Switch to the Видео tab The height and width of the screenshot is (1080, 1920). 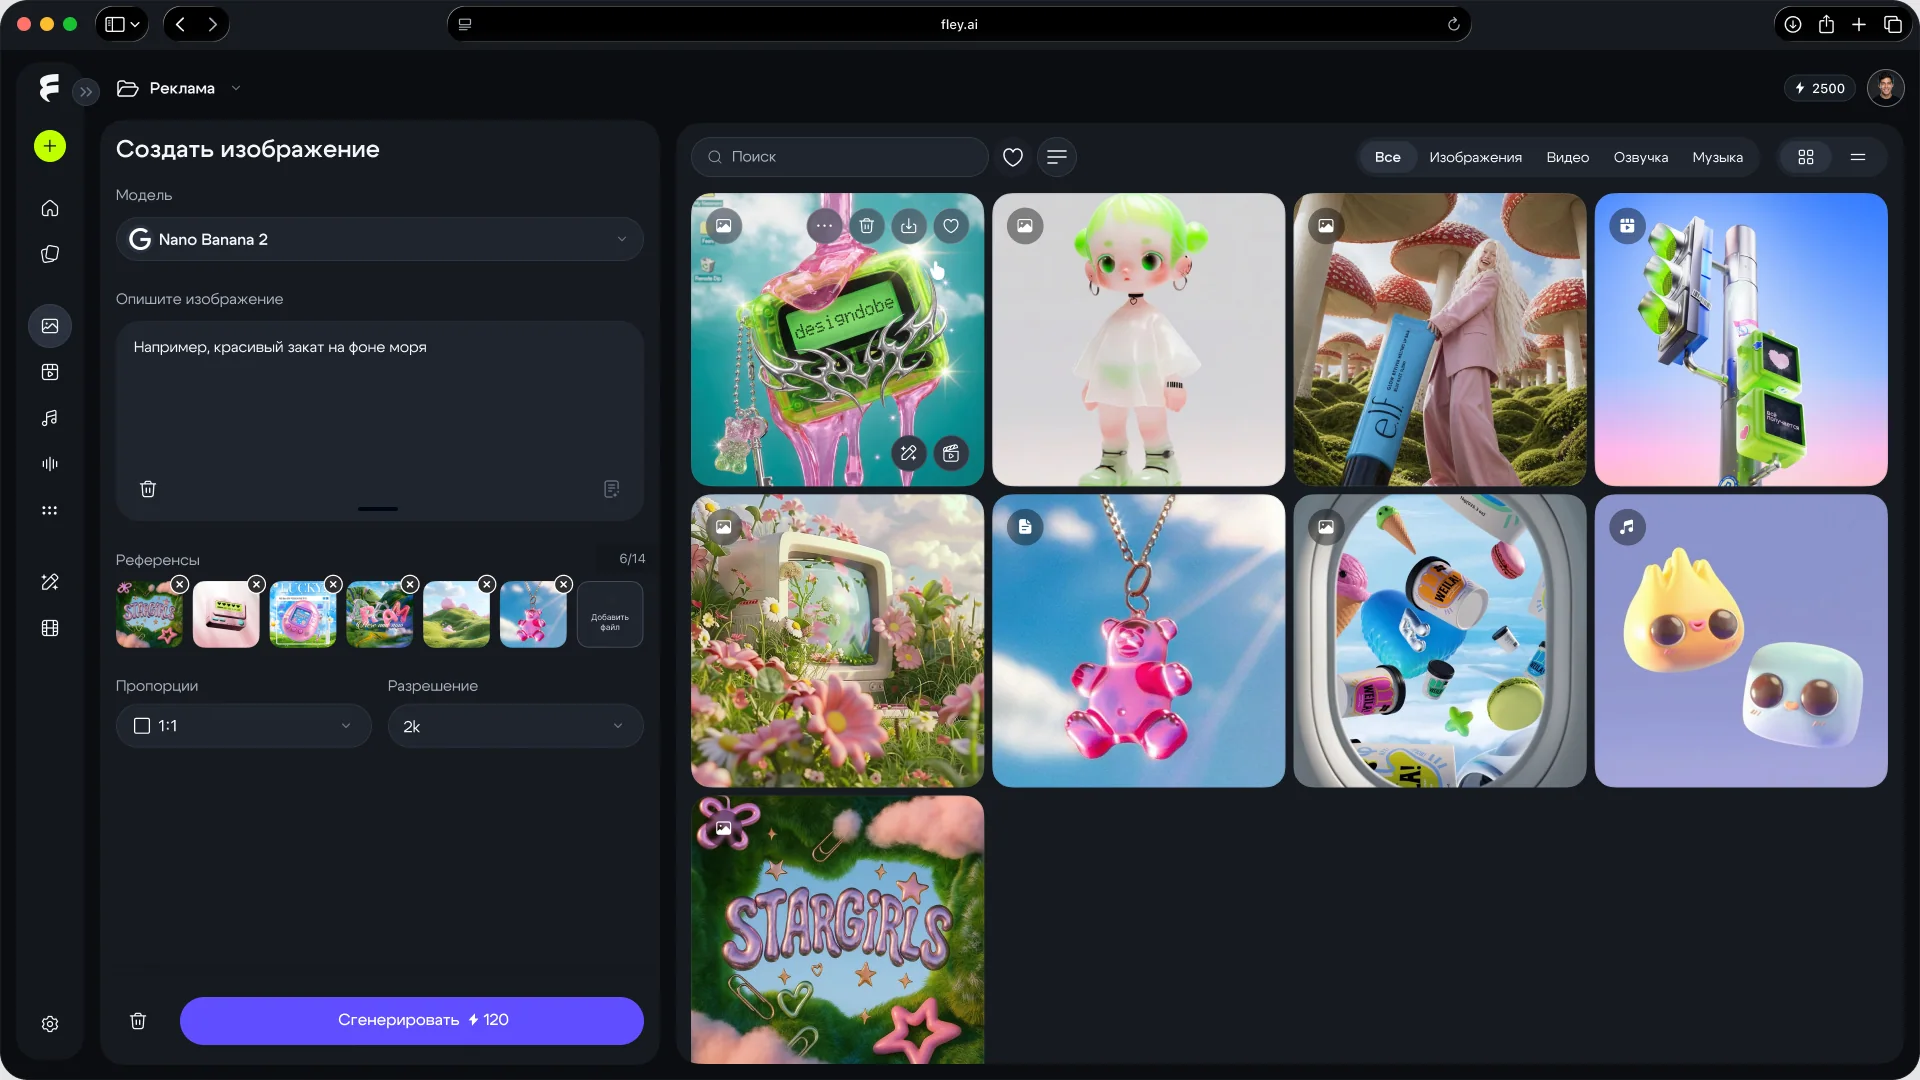pos(1568,157)
